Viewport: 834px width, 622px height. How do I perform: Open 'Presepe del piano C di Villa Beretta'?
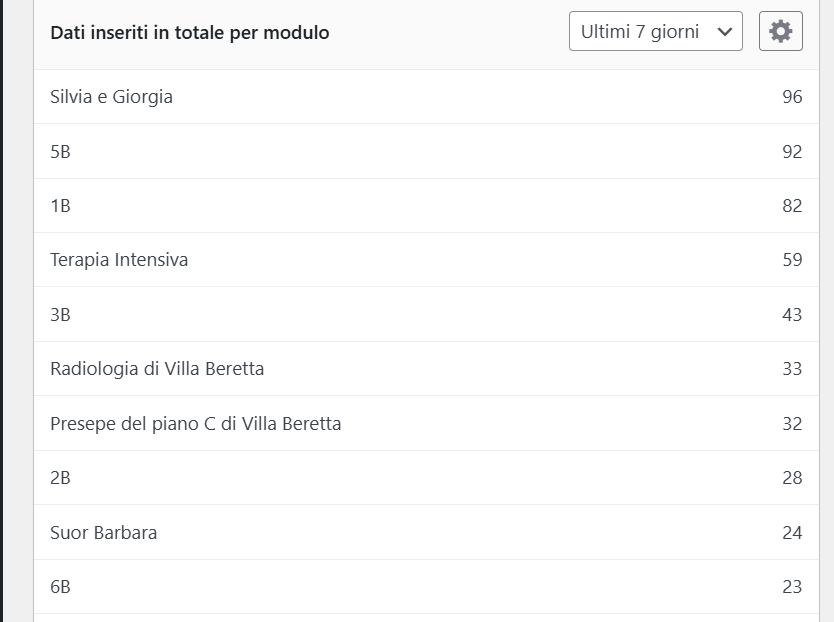(196, 424)
